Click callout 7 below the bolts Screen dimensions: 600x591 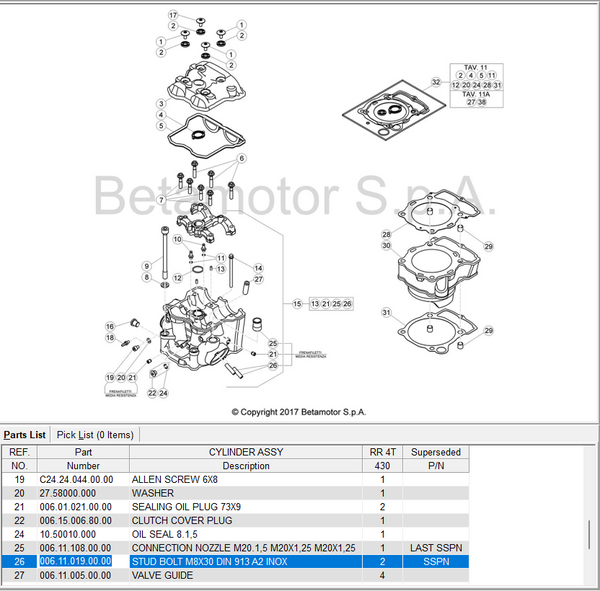pyautogui.click(x=161, y=199)
